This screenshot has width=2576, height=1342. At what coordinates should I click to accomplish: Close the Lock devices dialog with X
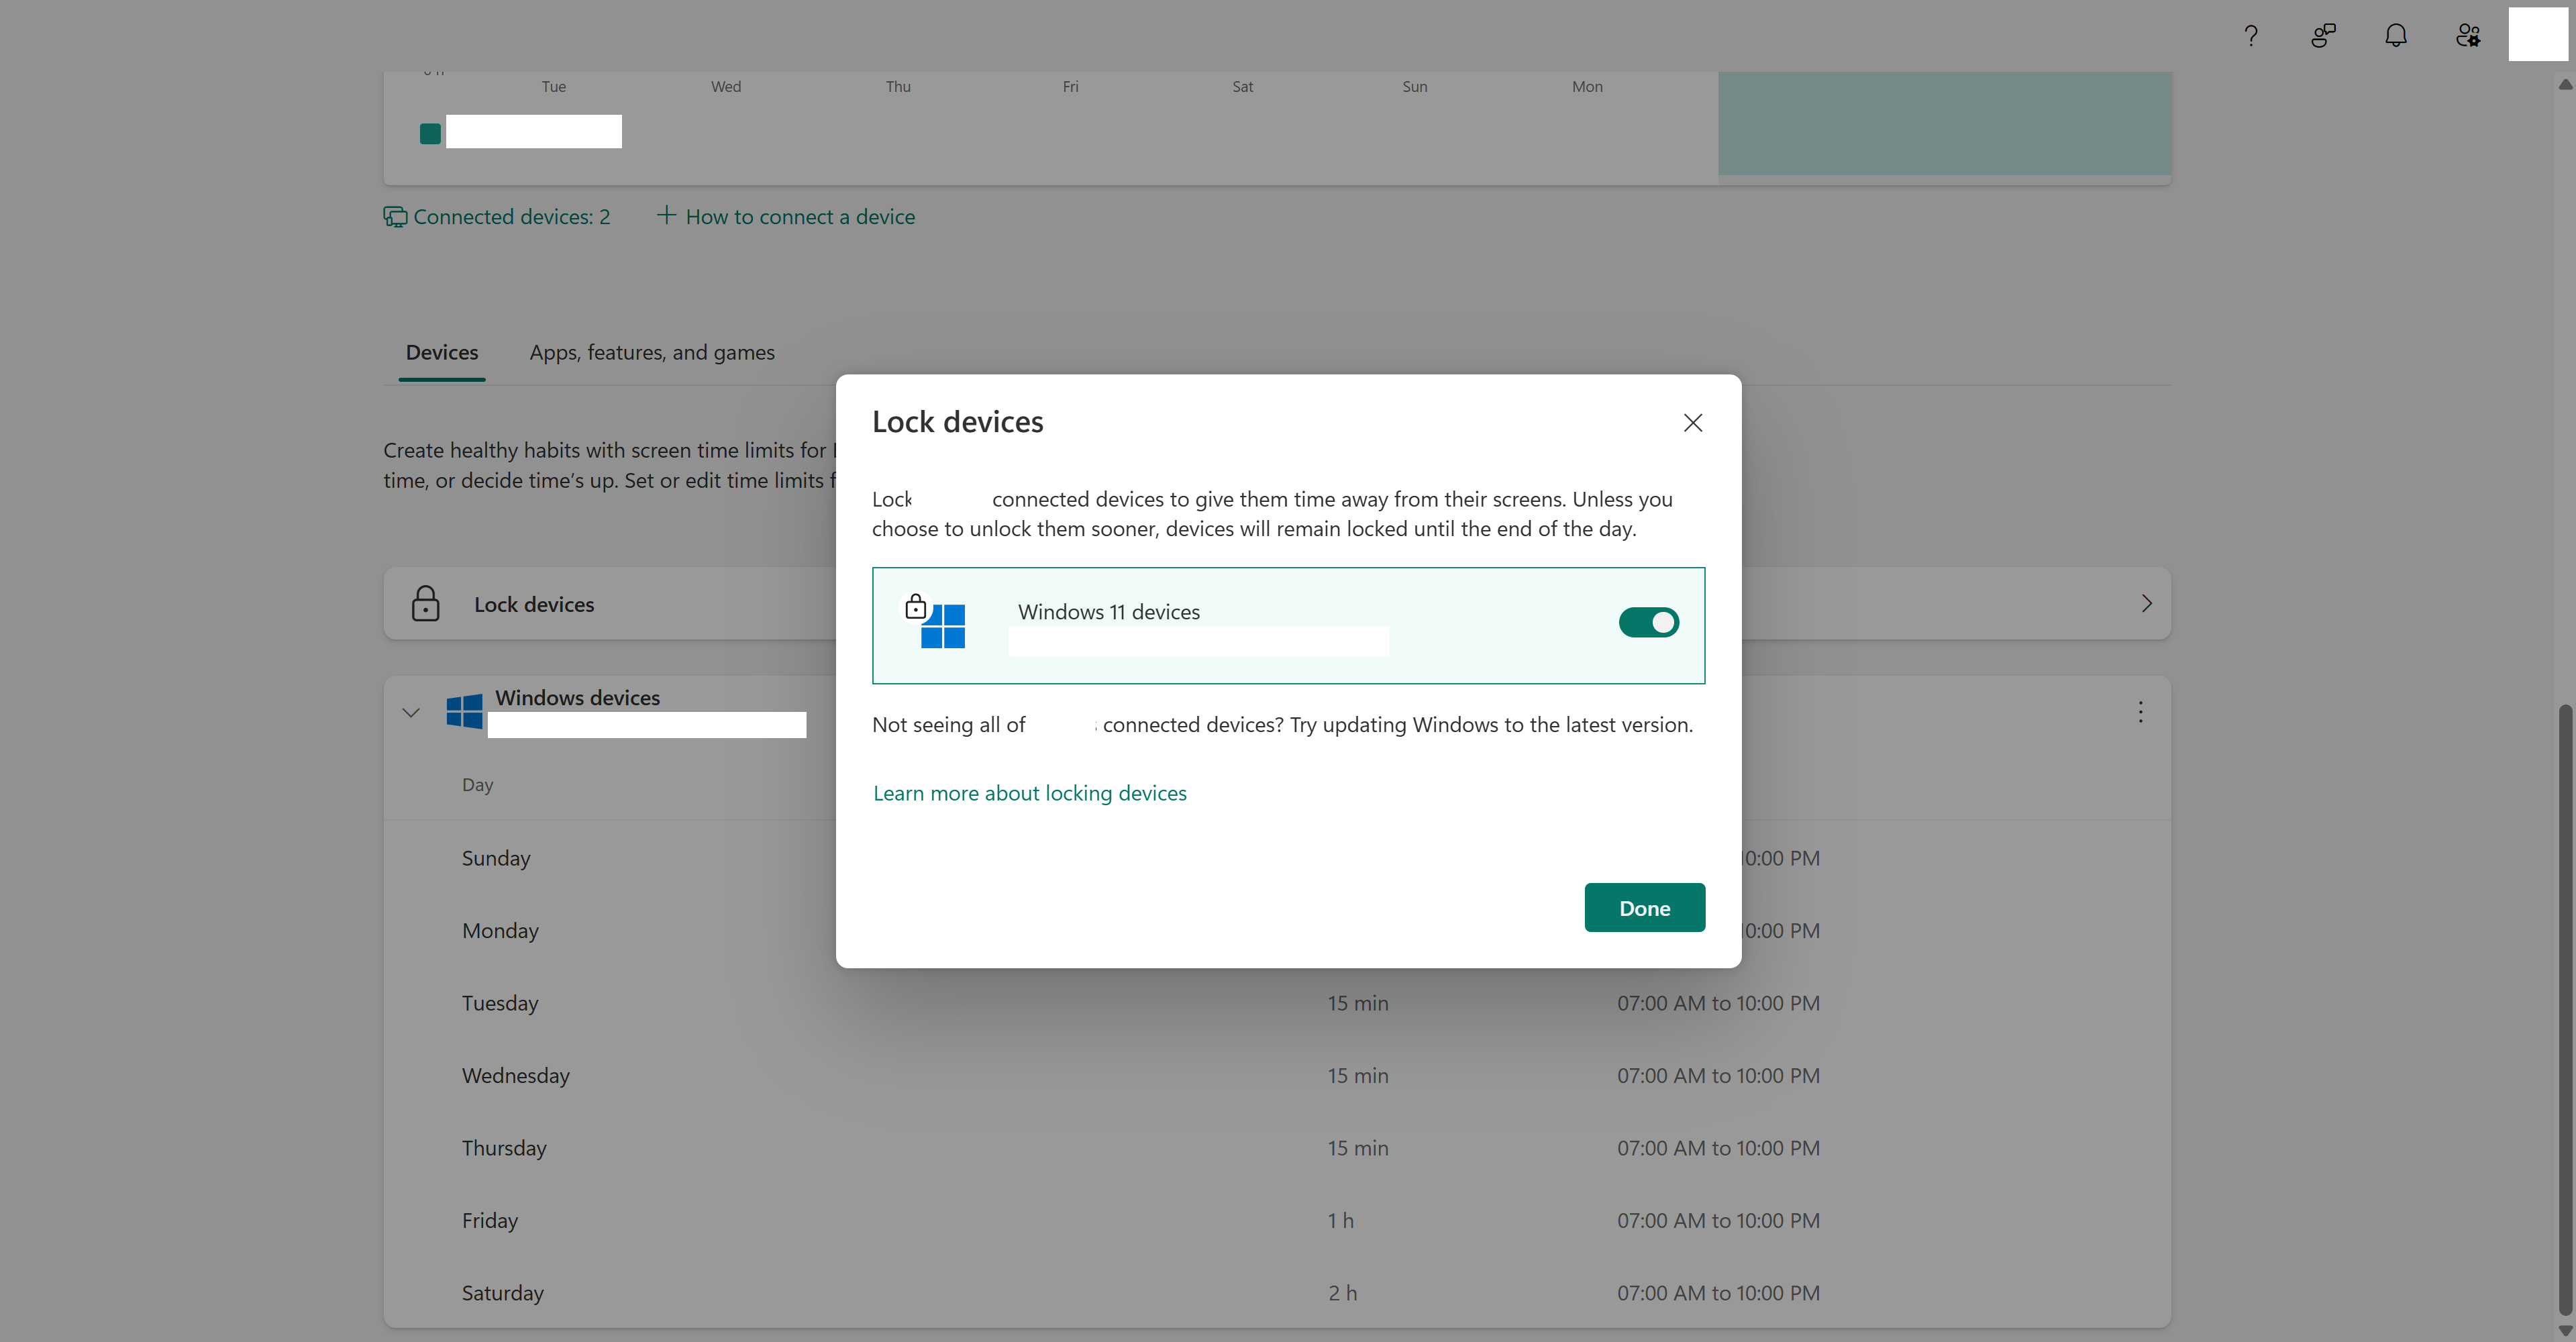pyautogui.click(x=1692, y=423)
